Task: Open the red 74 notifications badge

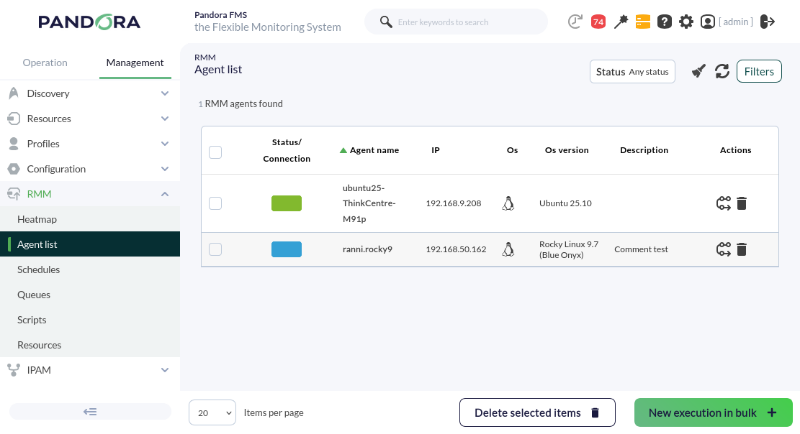Action: (598, 21)
